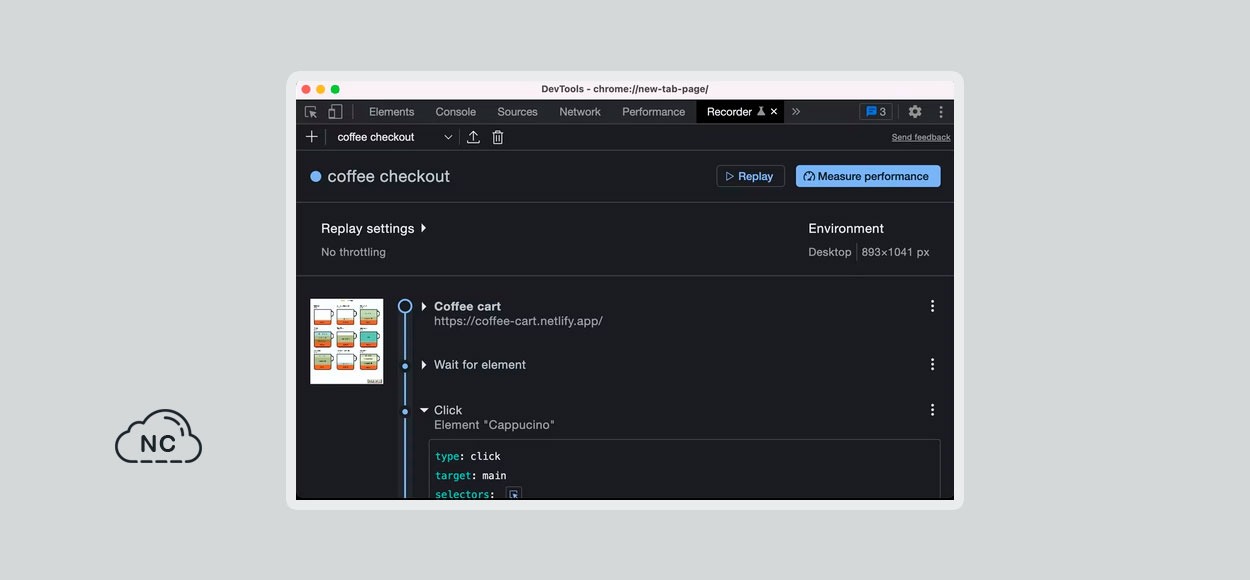
Task: Show more DevTools tabs chevron
Action: pos(796,112)
